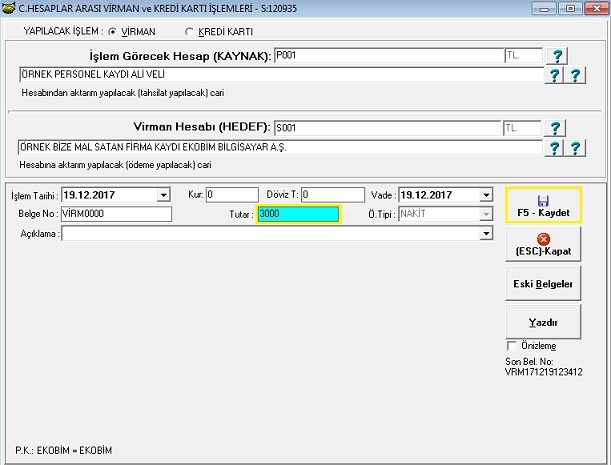Click the first question mark beside ÖRNEK PERSONEL KAYDI ALİ VELİ
Screen dimensions: 611x465
click(x=554, y=75)
